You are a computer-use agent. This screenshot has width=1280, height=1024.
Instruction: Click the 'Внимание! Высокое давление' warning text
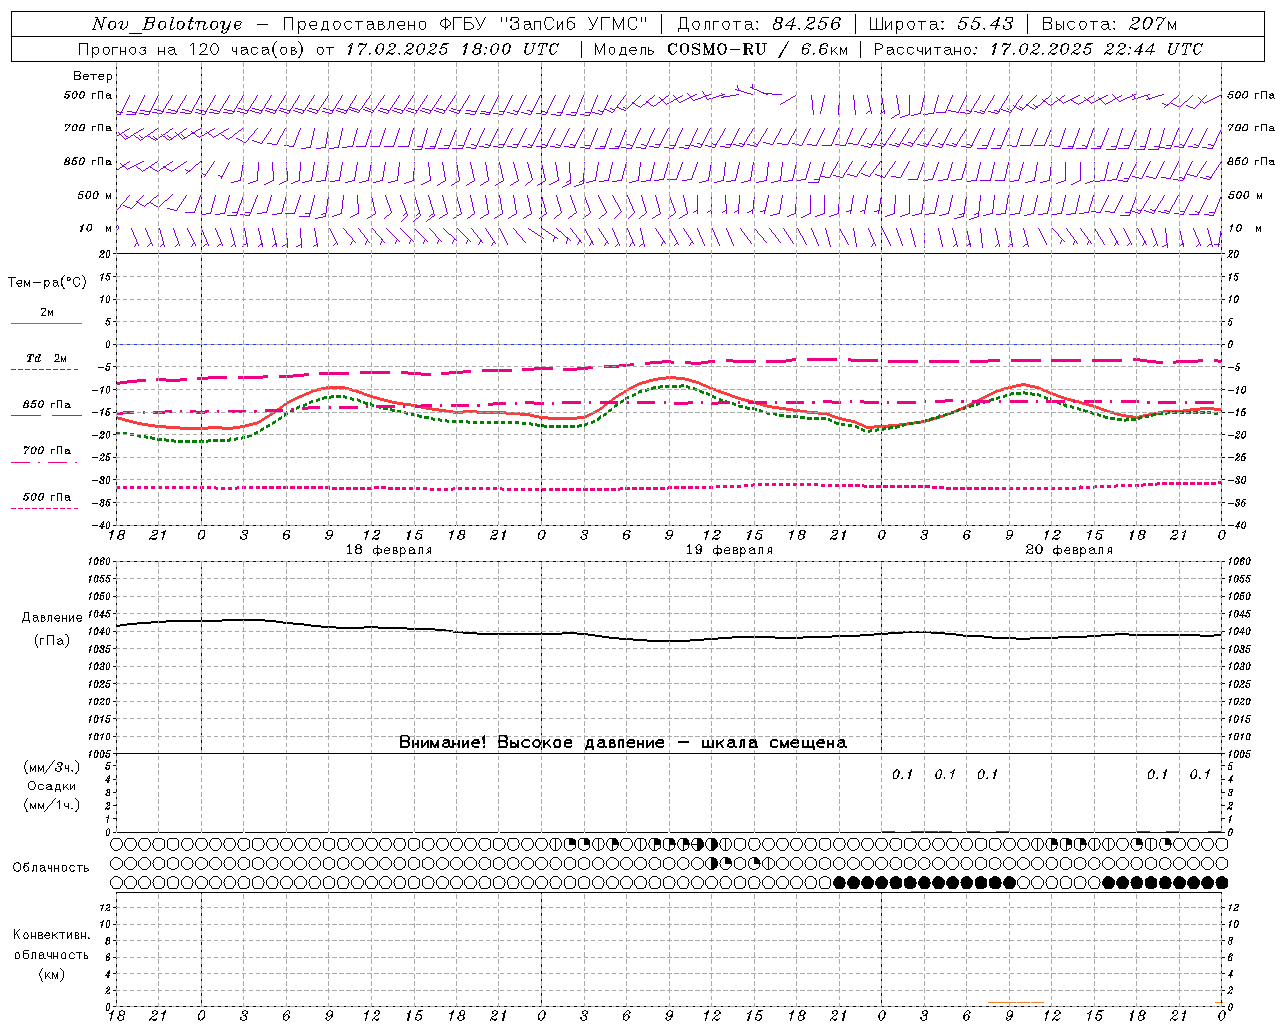tap(531, 742)
